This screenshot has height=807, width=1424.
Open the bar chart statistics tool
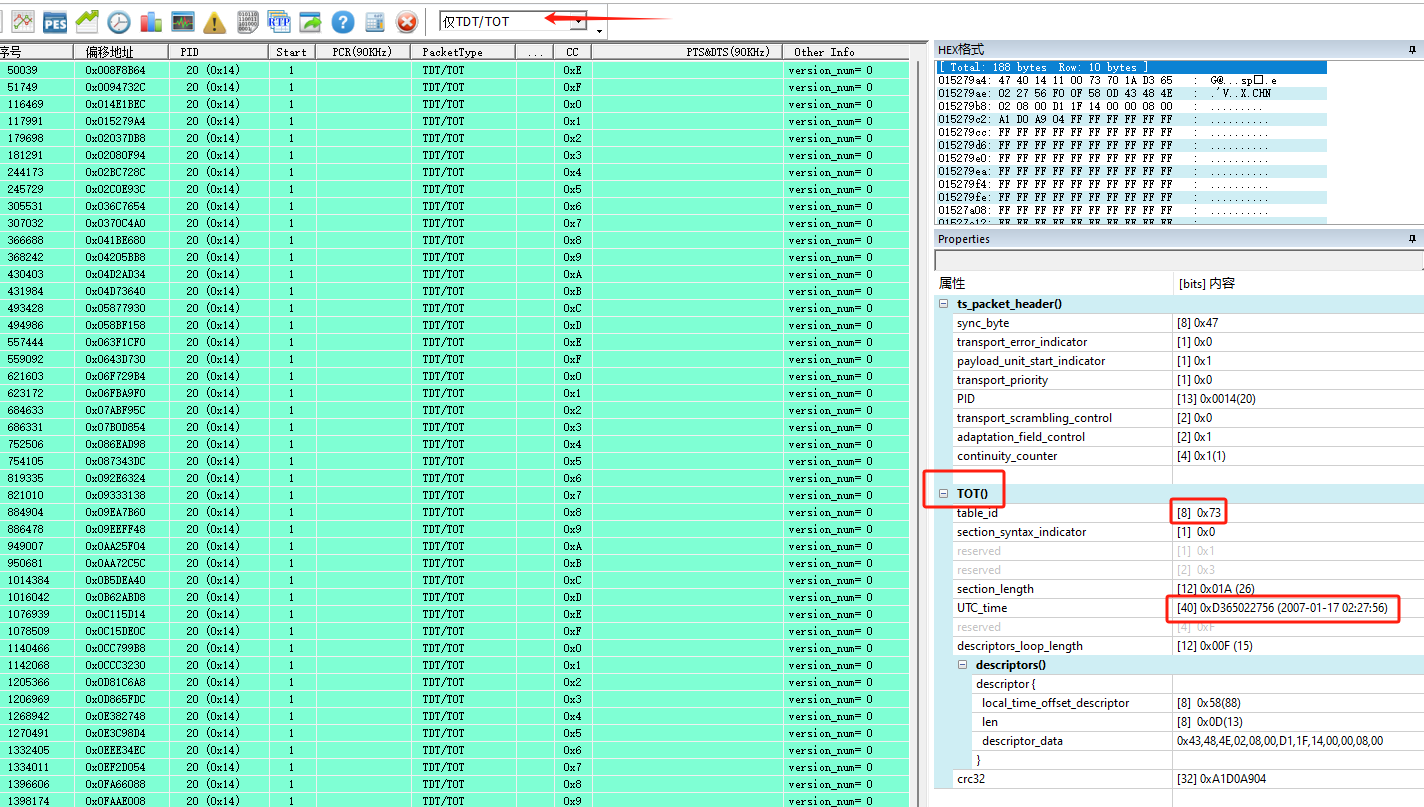point(151,21)
